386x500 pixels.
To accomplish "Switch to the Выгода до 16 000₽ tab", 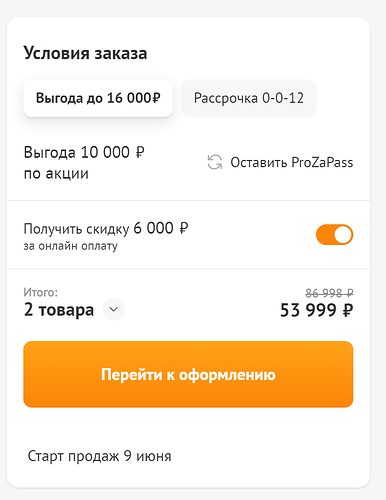I will click(x=98, y=98).
